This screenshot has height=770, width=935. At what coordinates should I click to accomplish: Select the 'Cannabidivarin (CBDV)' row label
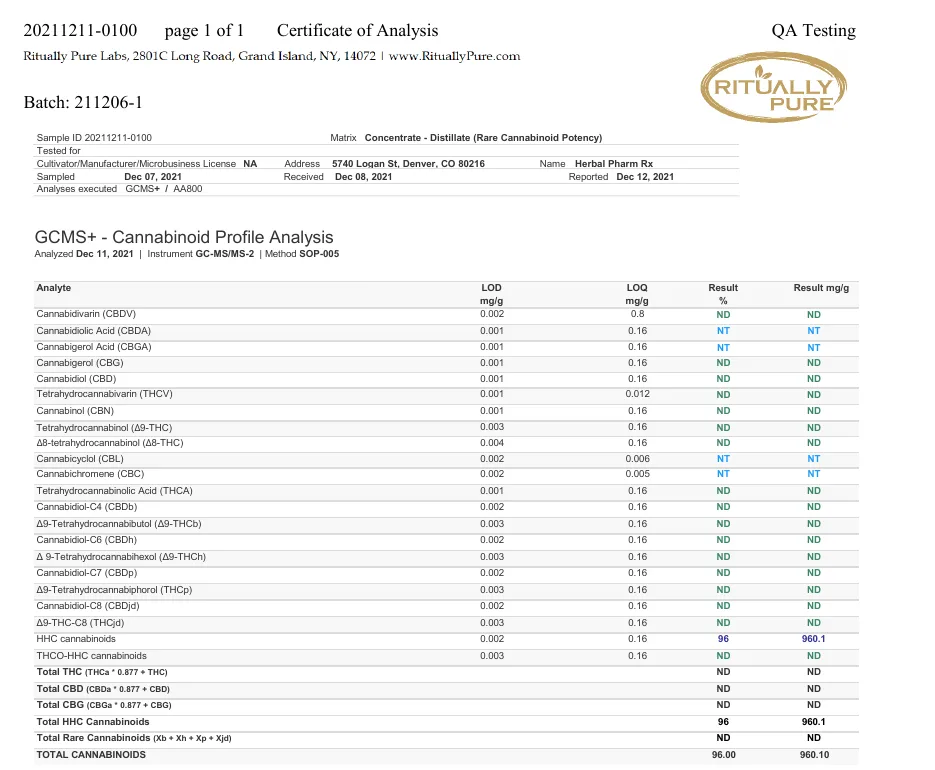[x=86, y=314]
